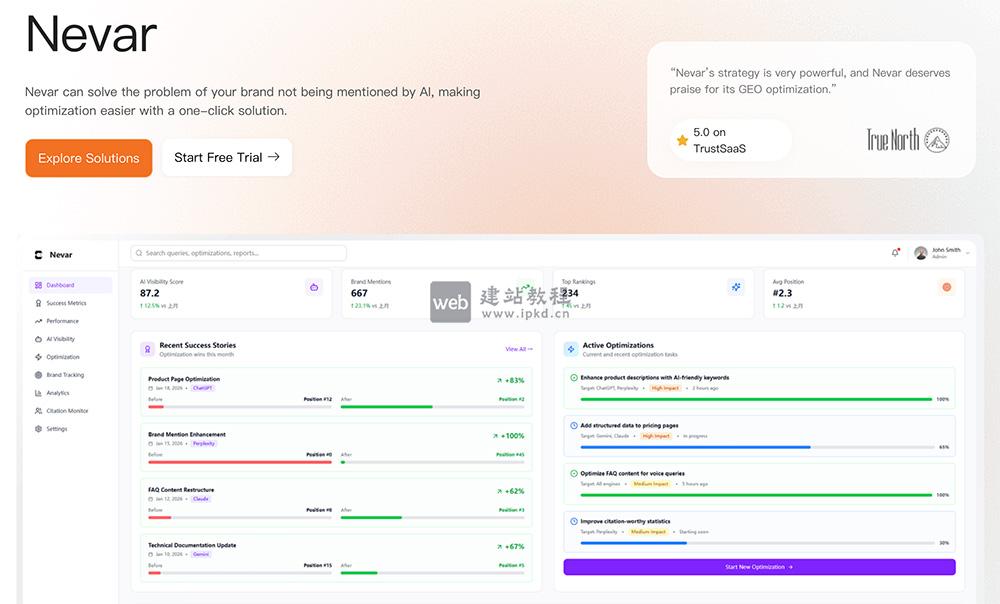This screenshot has width=1000, height=604.
Task: Click the Start Free Trial button
Action: coord(227,158)
